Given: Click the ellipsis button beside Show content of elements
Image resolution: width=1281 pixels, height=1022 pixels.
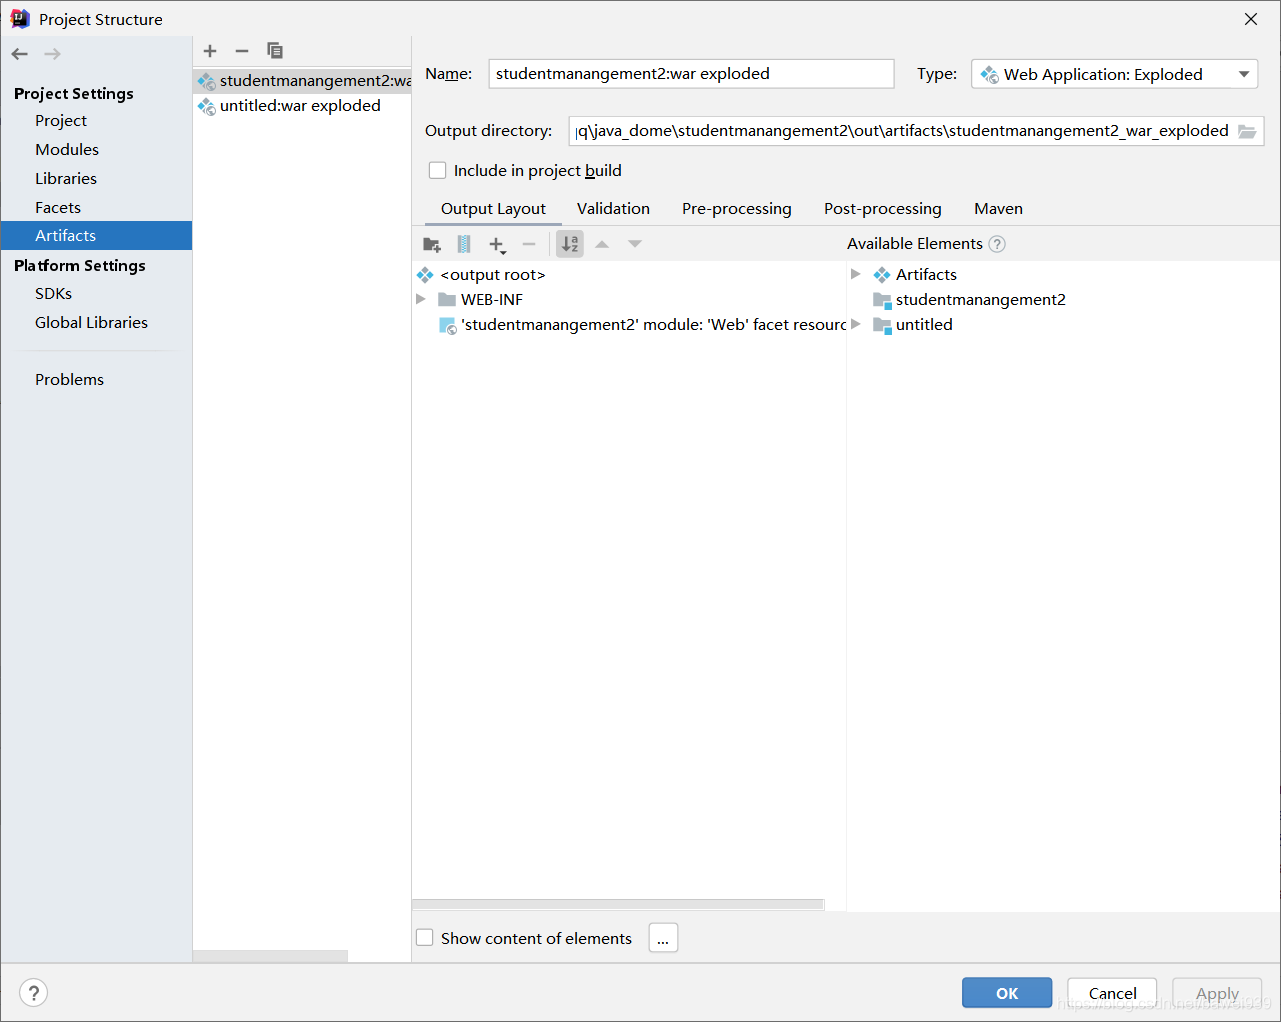Looking at the screenshot, I should (663, 938).
